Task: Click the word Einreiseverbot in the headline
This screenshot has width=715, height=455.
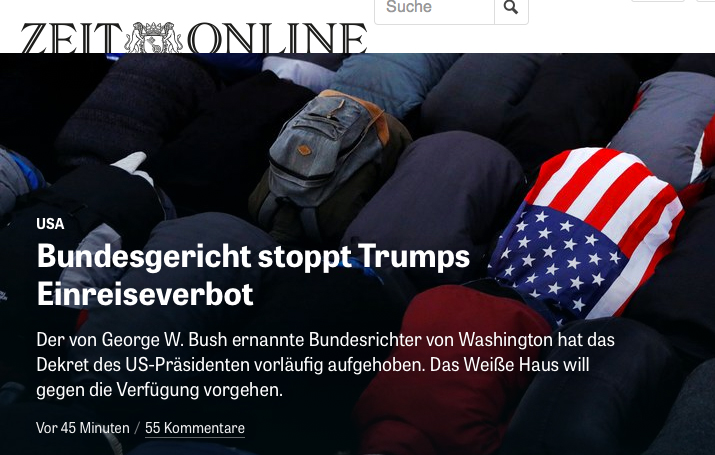Action: pyautogui.click(x=145, y=294)
